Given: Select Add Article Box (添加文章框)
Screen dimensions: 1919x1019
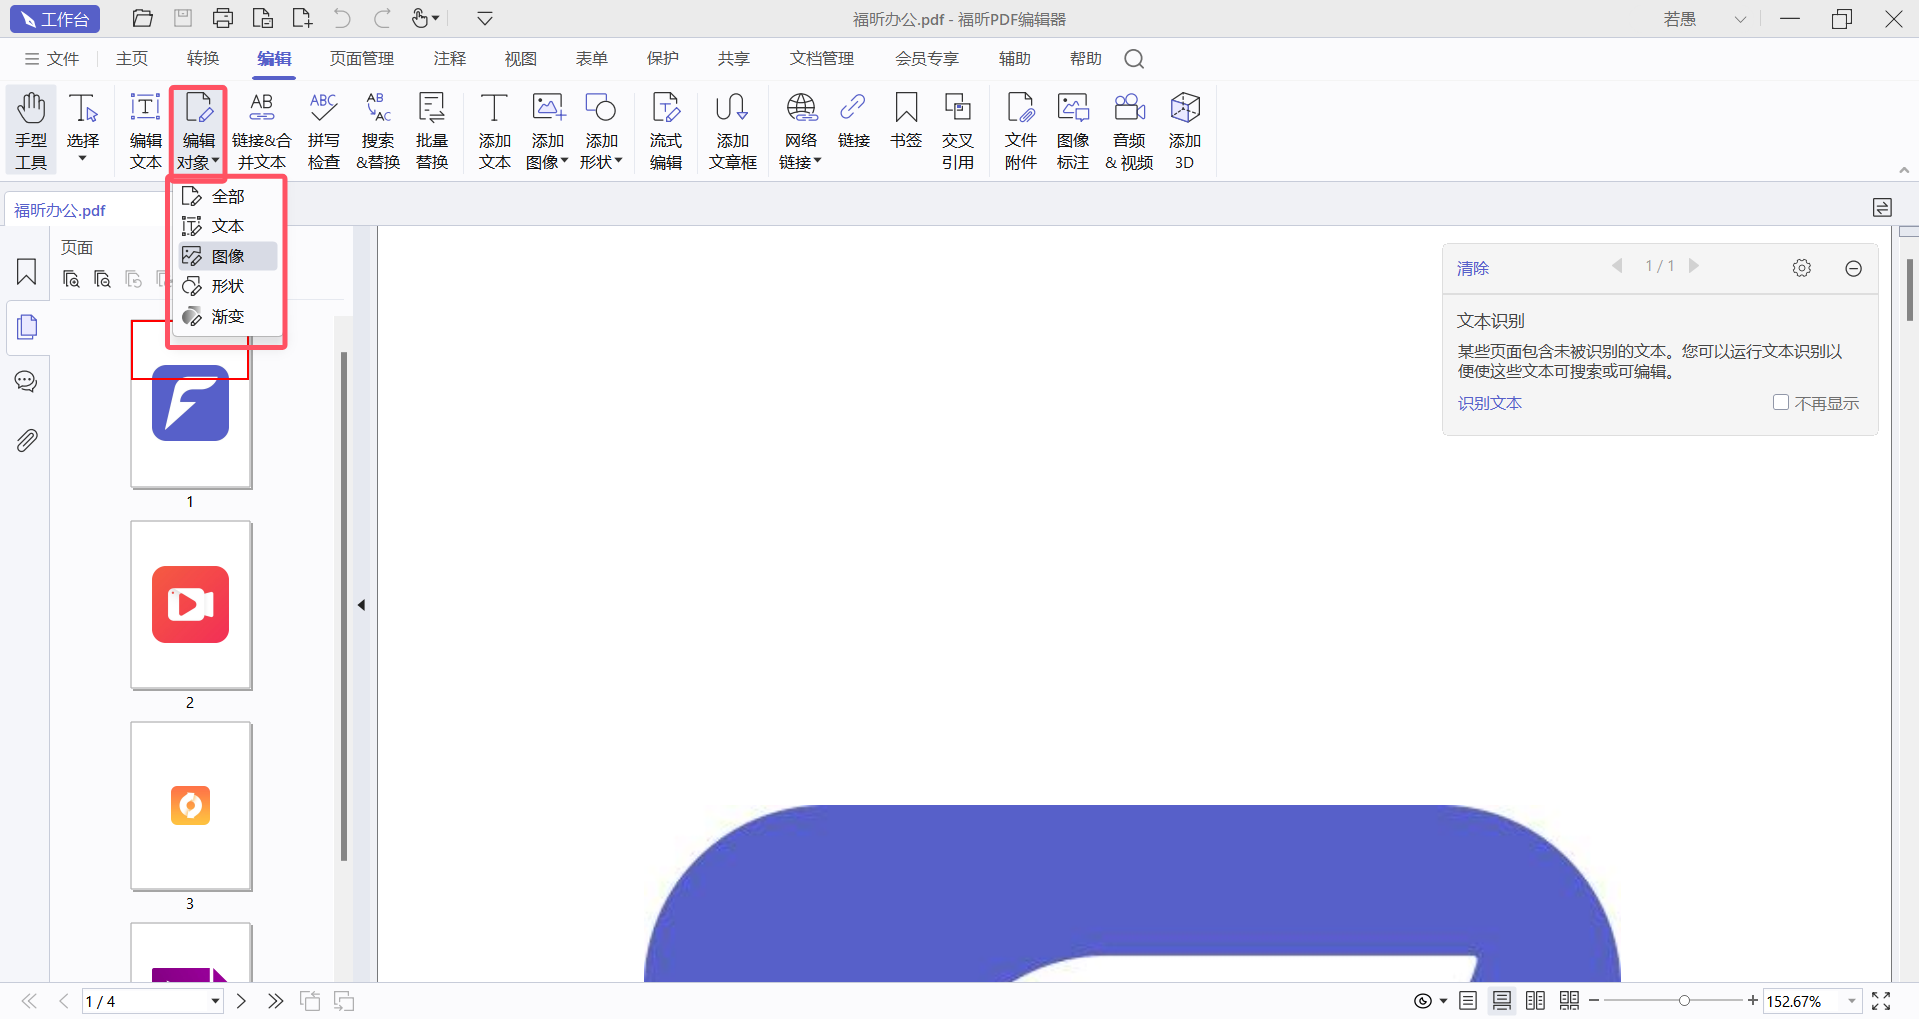Looking at the screenshot, I should (x=733, y=131).
